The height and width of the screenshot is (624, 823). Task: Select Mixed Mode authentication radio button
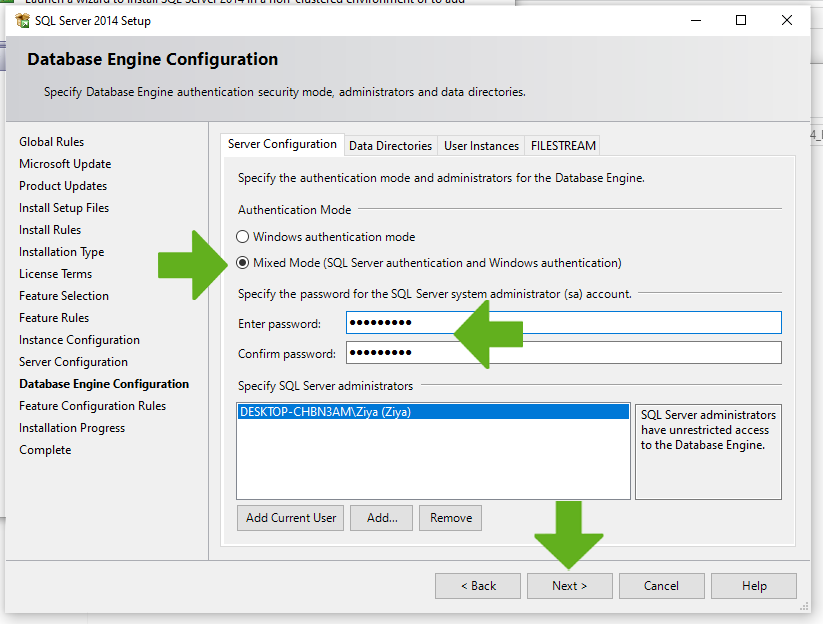[x=241, y=263]
